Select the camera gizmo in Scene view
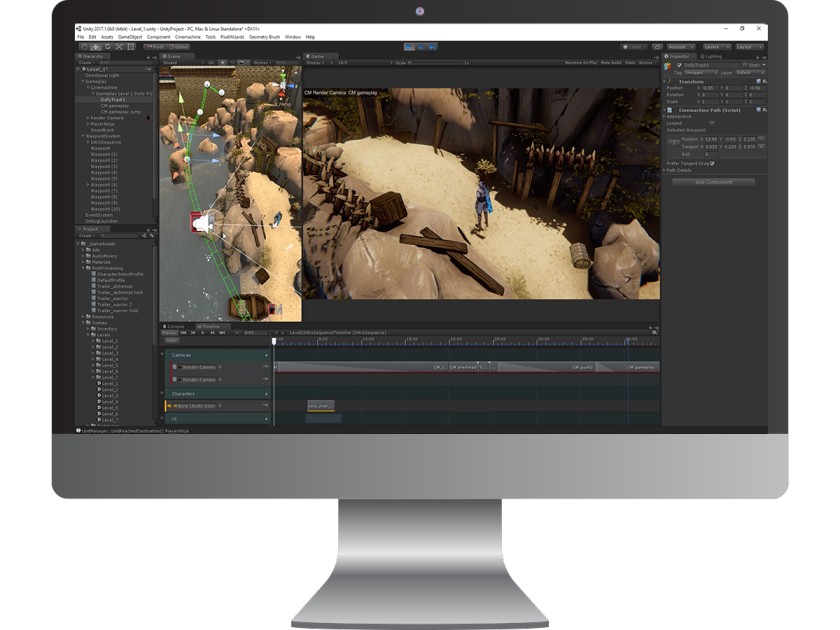Viewport: 840px width, 630px height. 203,222
